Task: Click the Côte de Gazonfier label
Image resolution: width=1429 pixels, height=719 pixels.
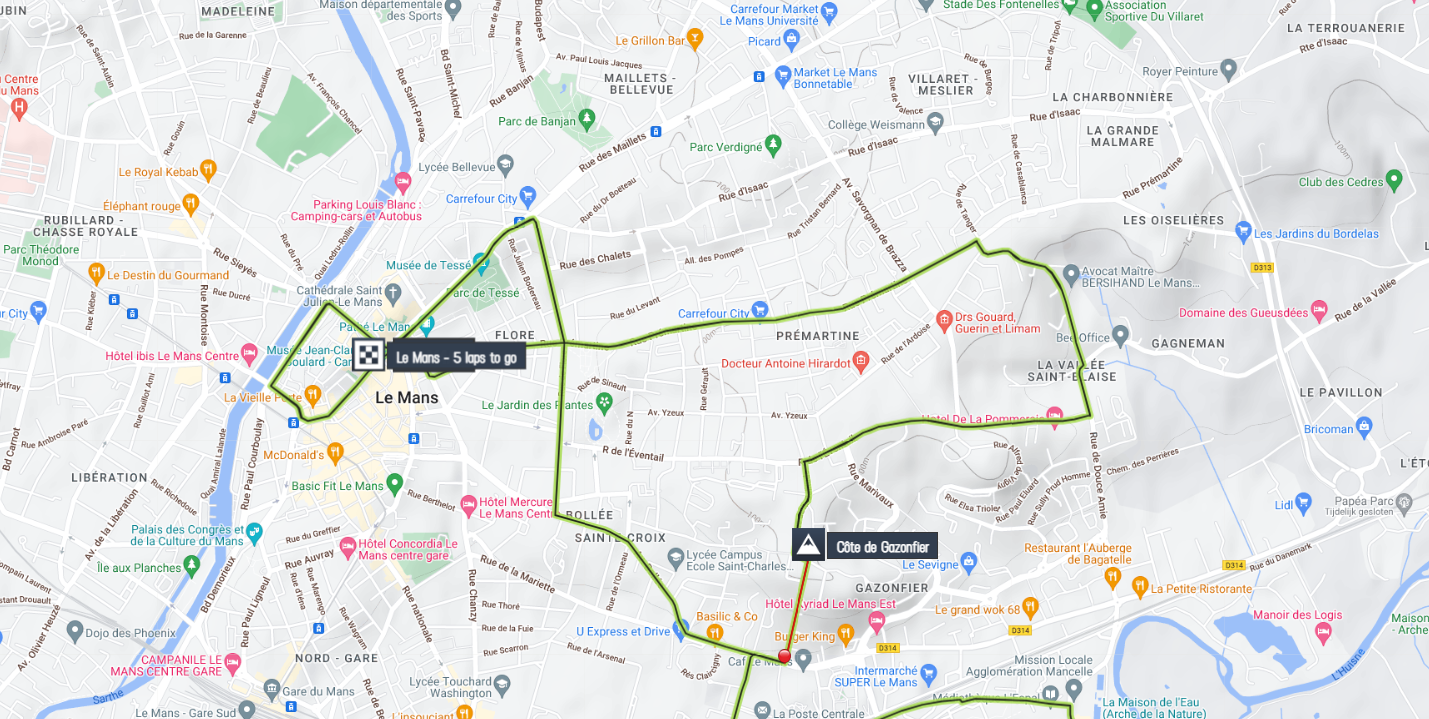Action: click(883, 547)
